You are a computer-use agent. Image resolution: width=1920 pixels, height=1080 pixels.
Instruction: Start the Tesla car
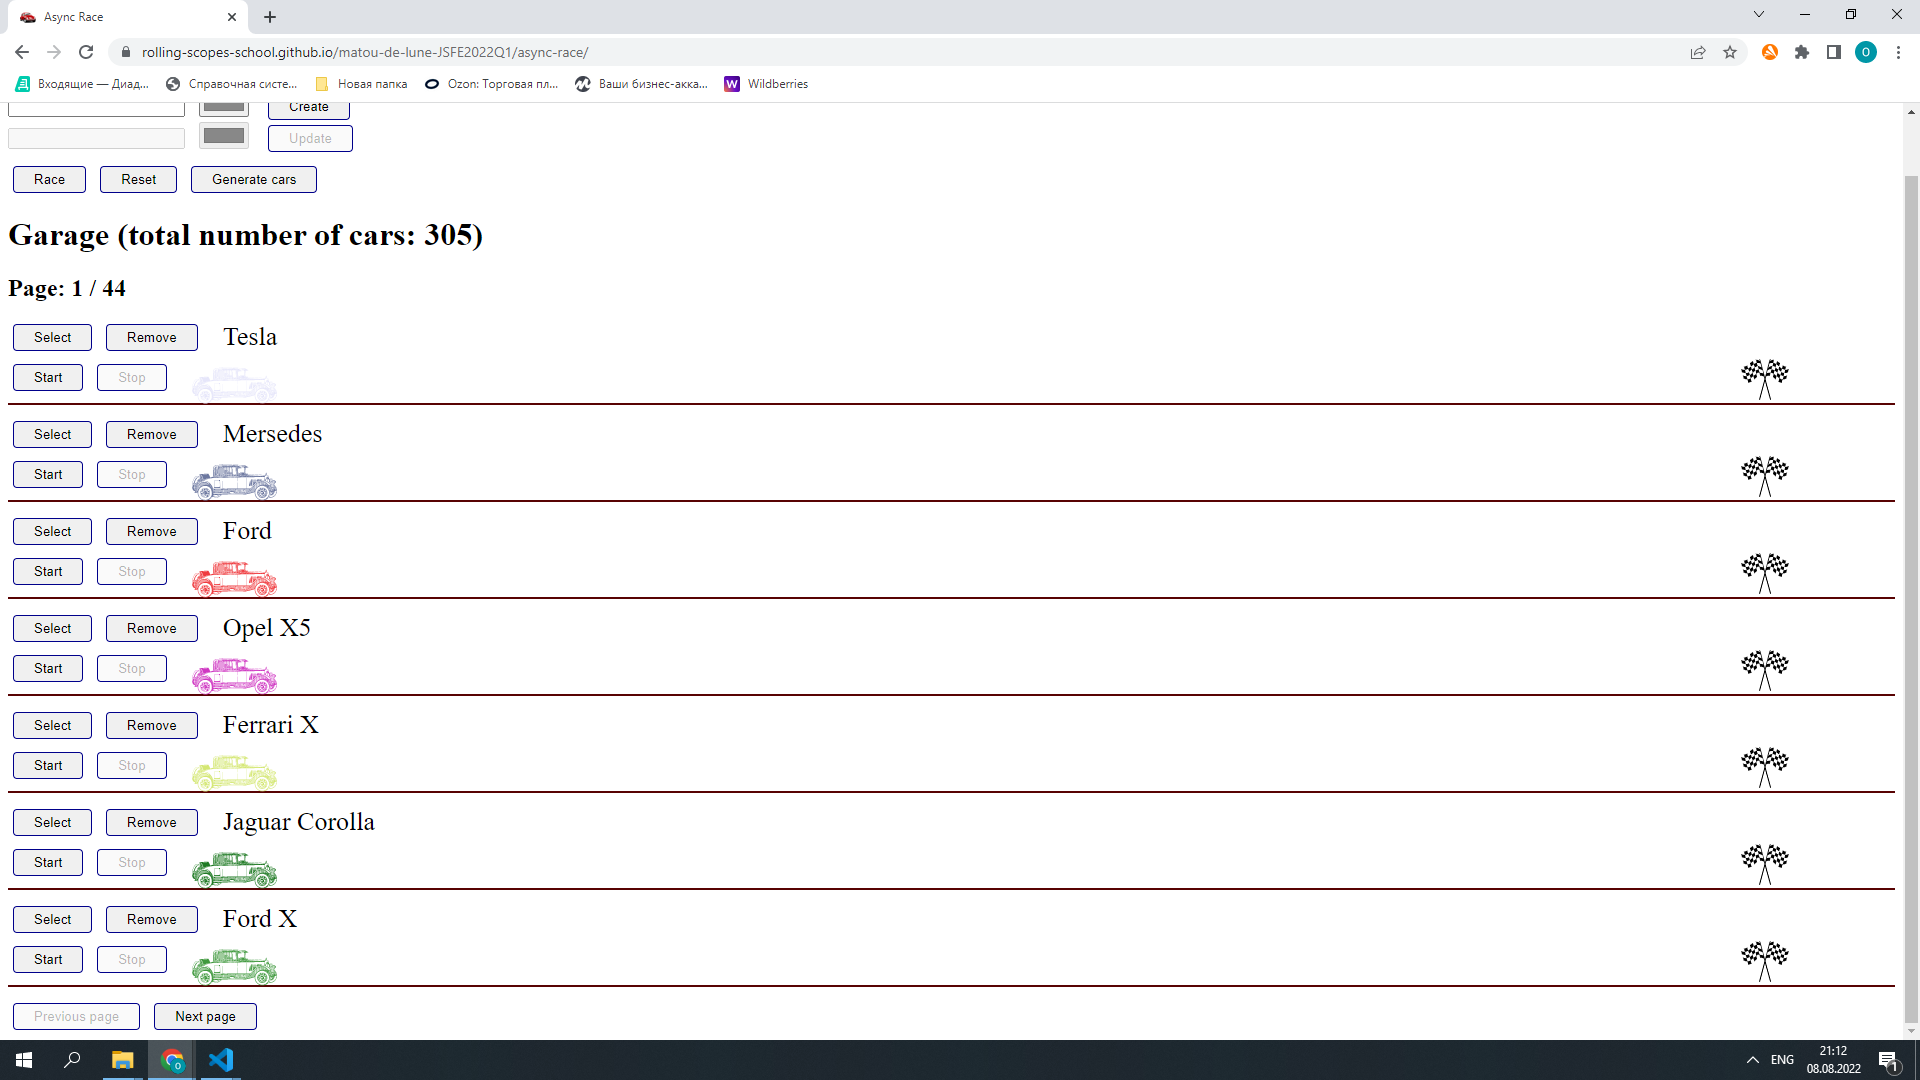(x=47, y=377)
